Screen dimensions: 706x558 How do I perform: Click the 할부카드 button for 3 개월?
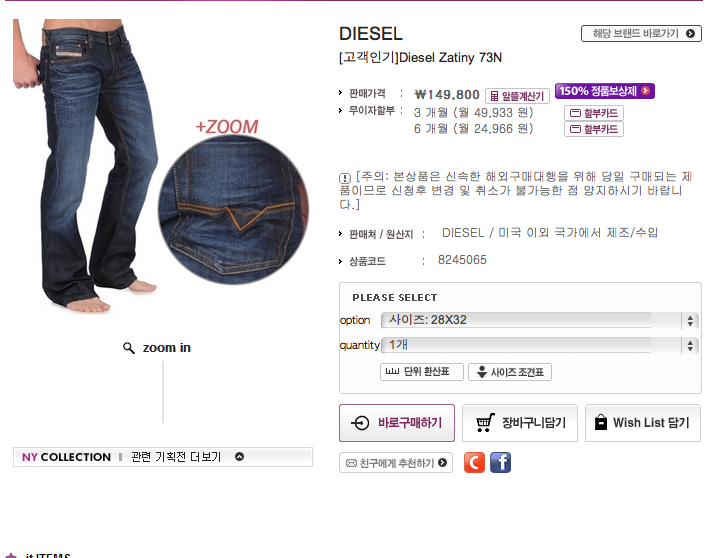pyautogui.click(x=593, y=113)
